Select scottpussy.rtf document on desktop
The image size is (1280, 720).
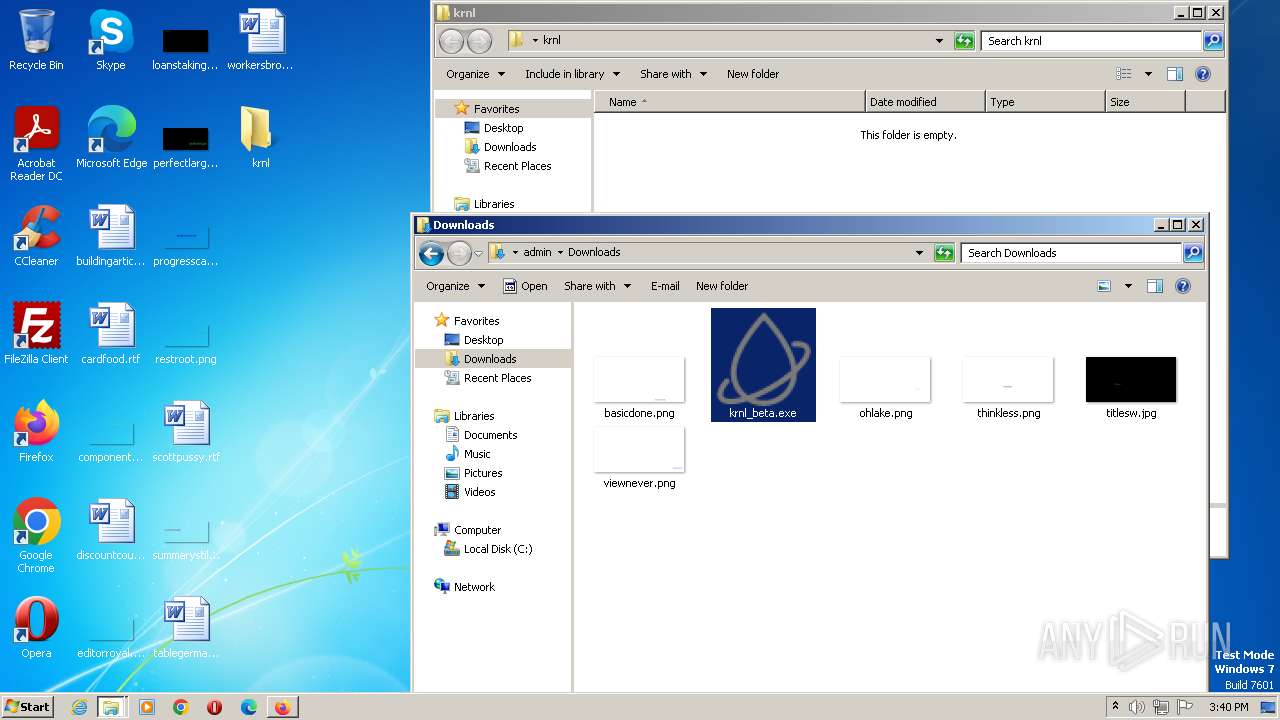pyautogui.click(x=186, y=432)
